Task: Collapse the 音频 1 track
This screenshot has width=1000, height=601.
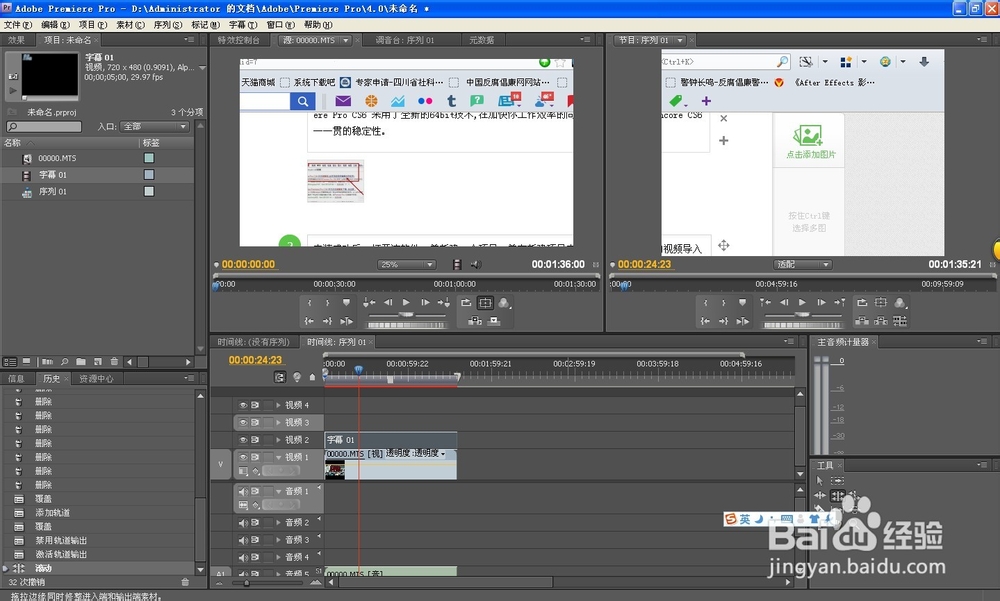Action: coord(279,491)
